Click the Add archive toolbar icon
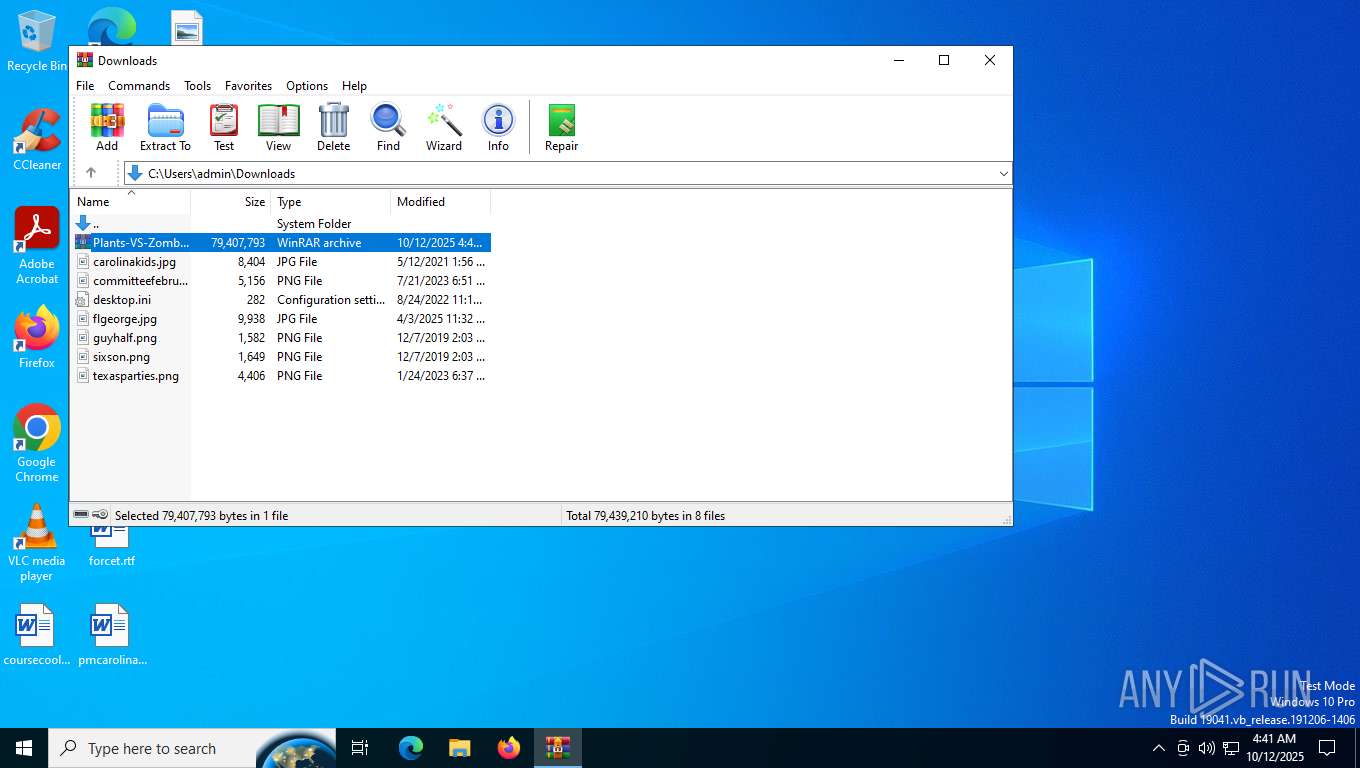Screen dimensions: 1360x768 pos(107,127)
